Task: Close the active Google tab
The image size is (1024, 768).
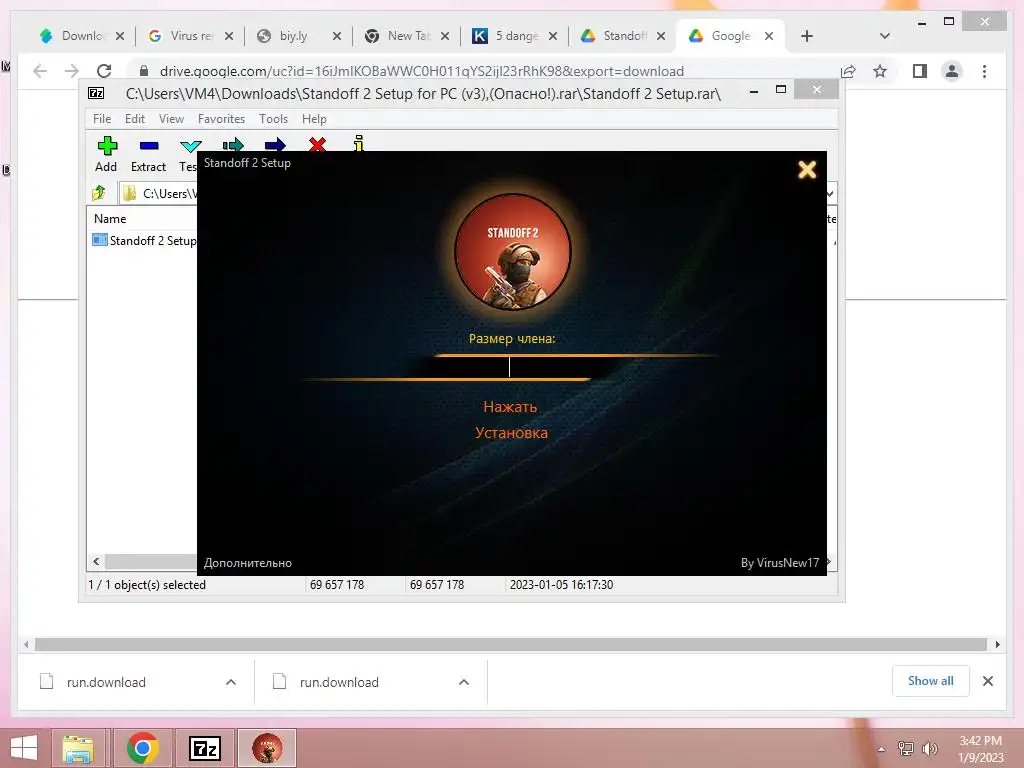Action: [769, 37]
